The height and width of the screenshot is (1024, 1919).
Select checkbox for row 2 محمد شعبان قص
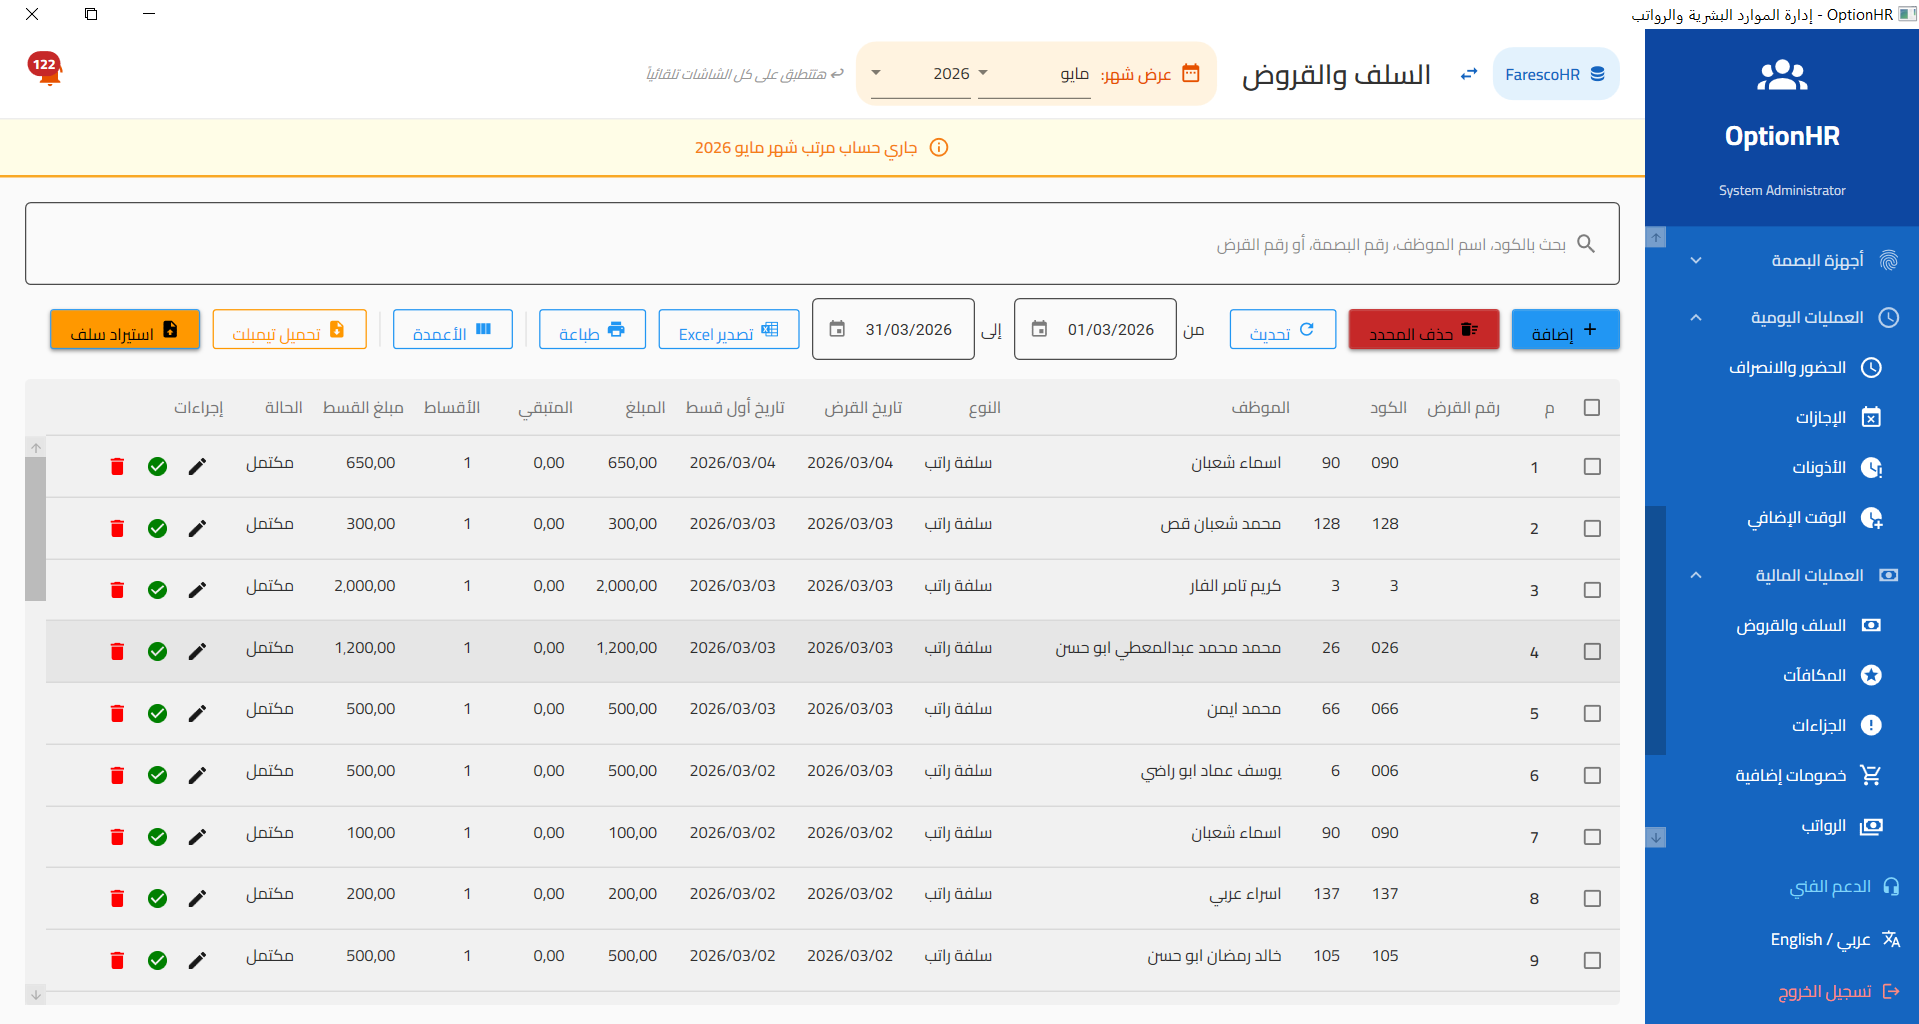1592,529
